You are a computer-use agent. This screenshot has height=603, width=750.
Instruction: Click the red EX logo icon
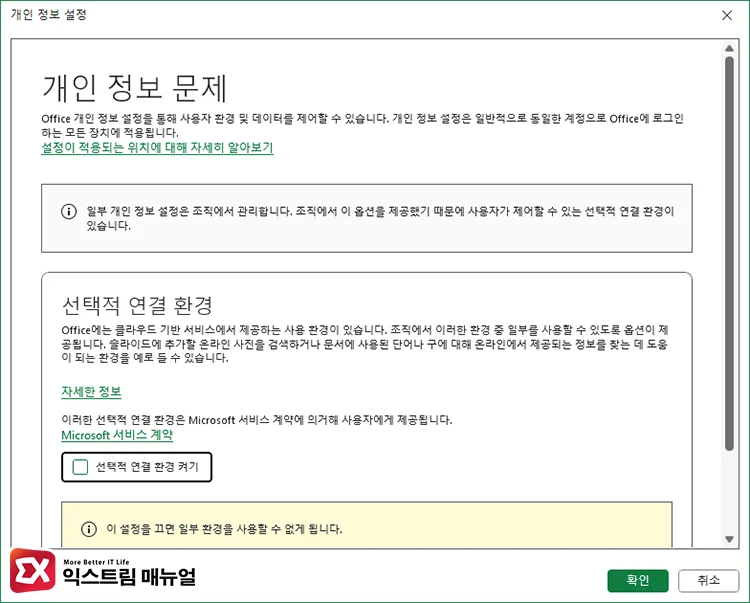pos(31,573)
